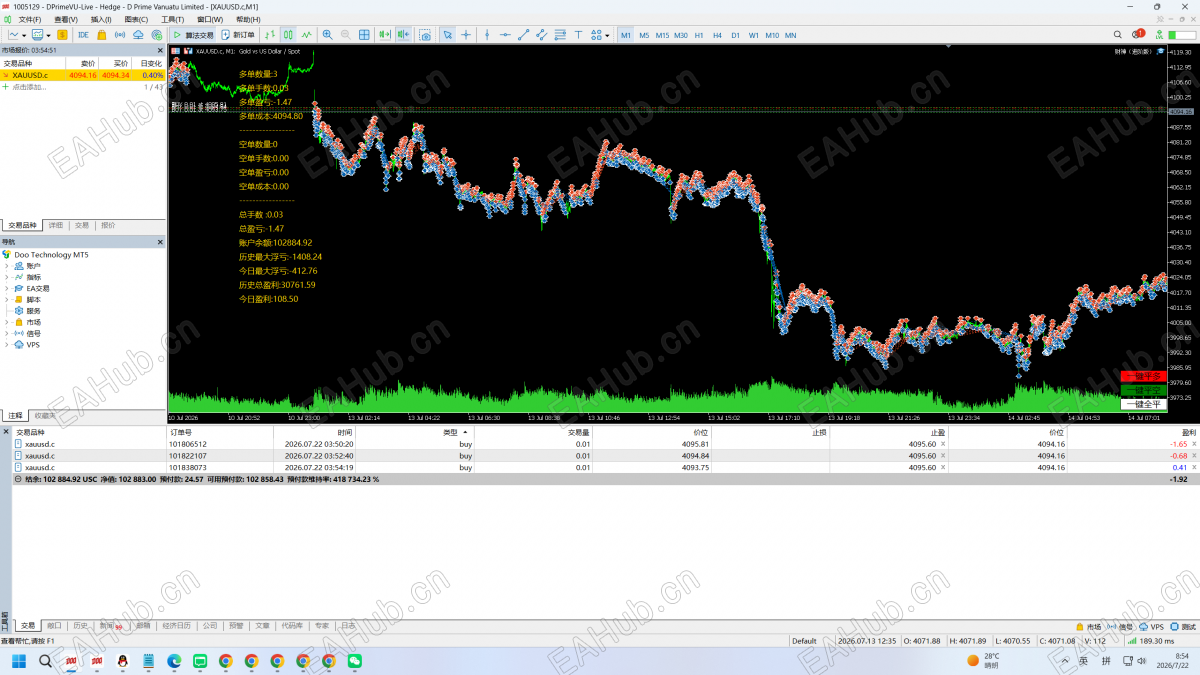Click the gold dollar market depth icon
Screen dimensions: 1200x675
(x=62, y=35)
